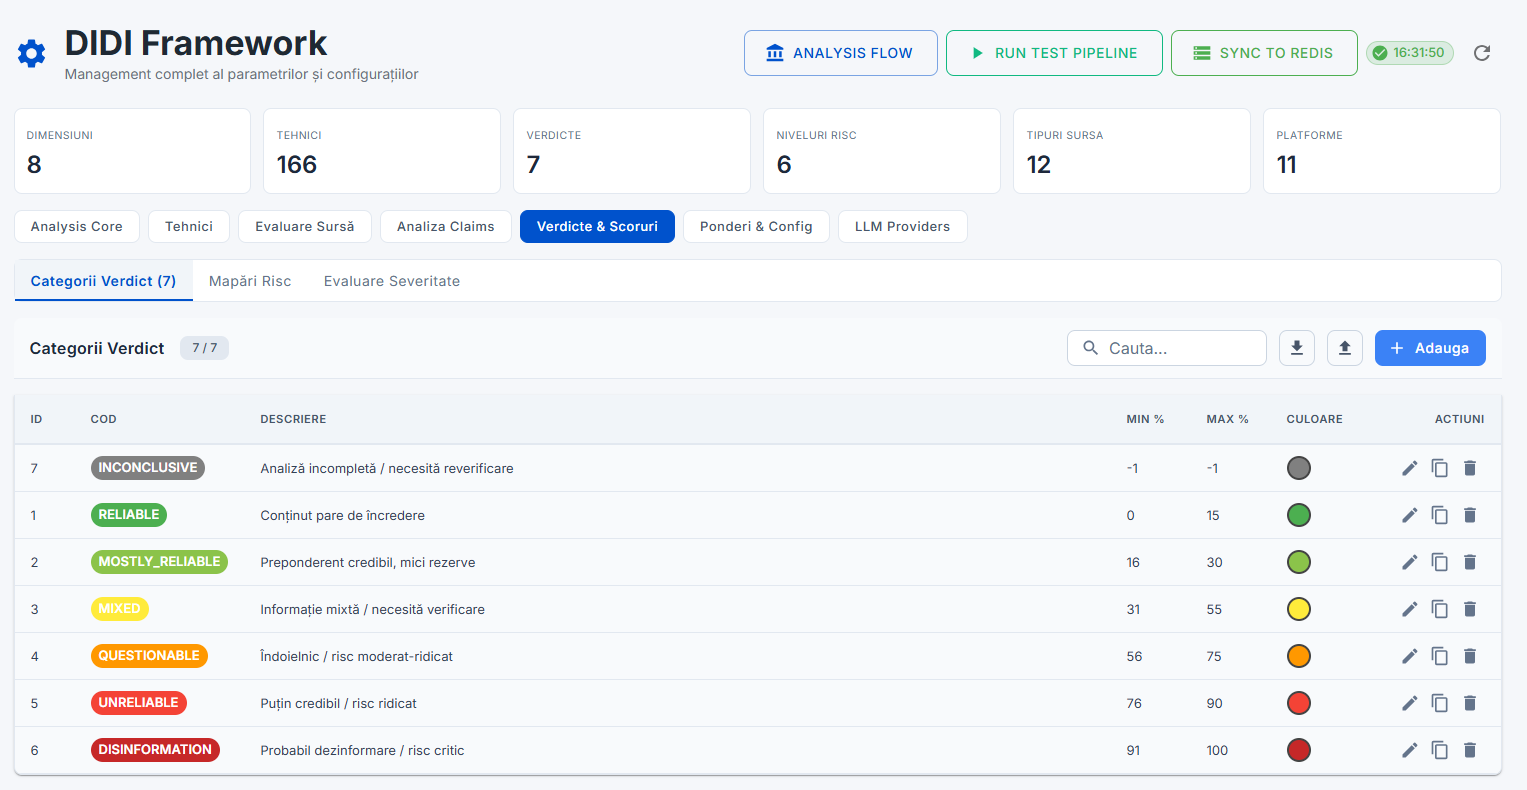Screen dimensions: 1527x790
Task: Click the refresh icon in the header
Action: (x=1482, y=53)
